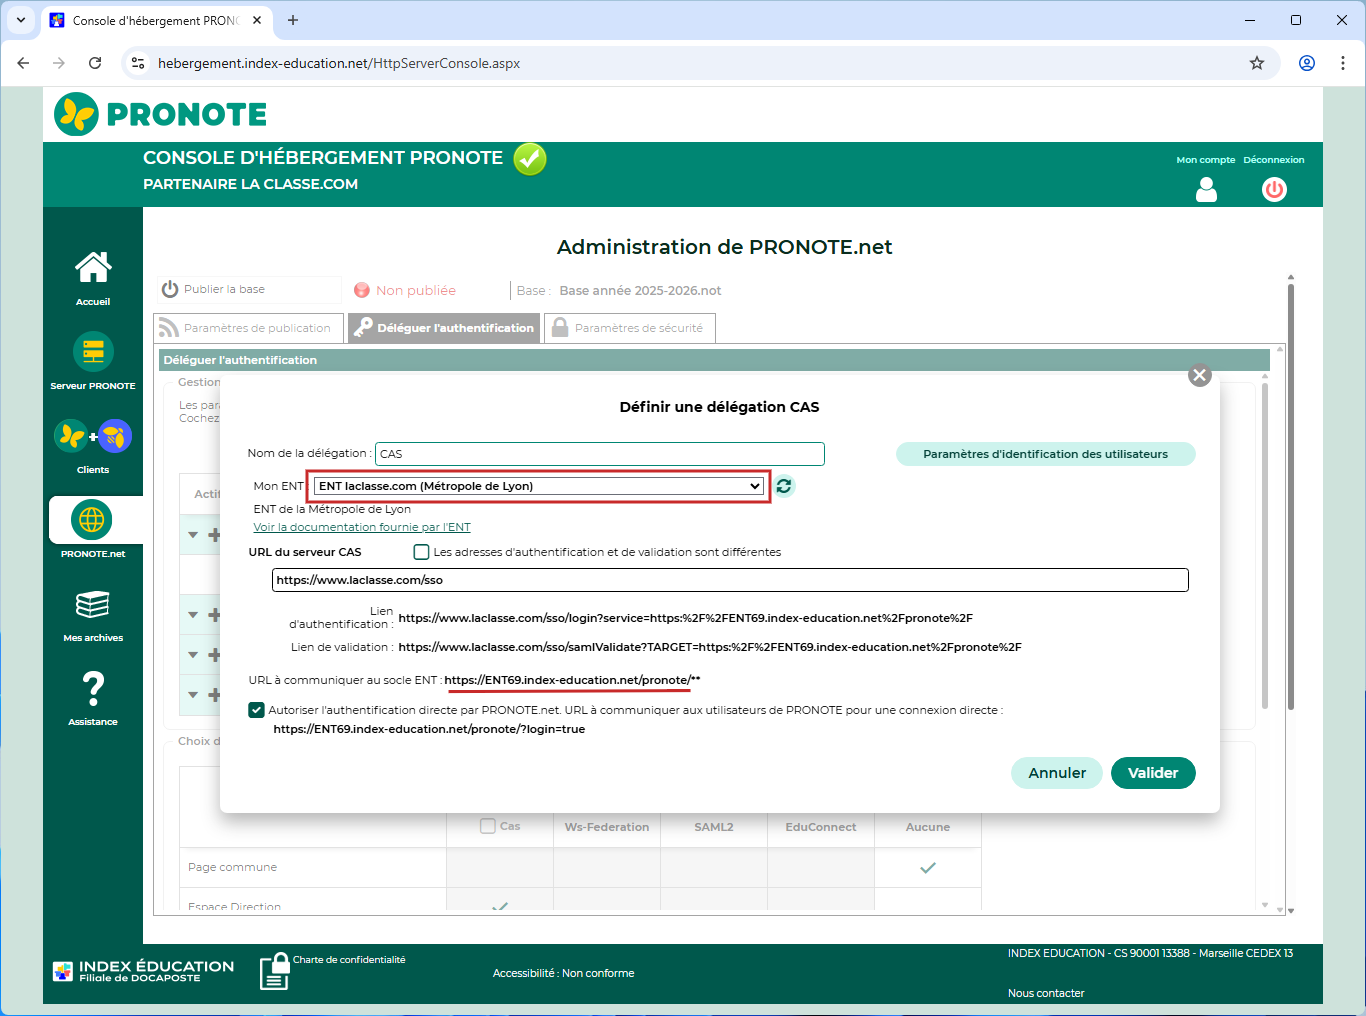Click the green checkmark status icon
The image size is (1366, 1016).
tap(530, 159)
